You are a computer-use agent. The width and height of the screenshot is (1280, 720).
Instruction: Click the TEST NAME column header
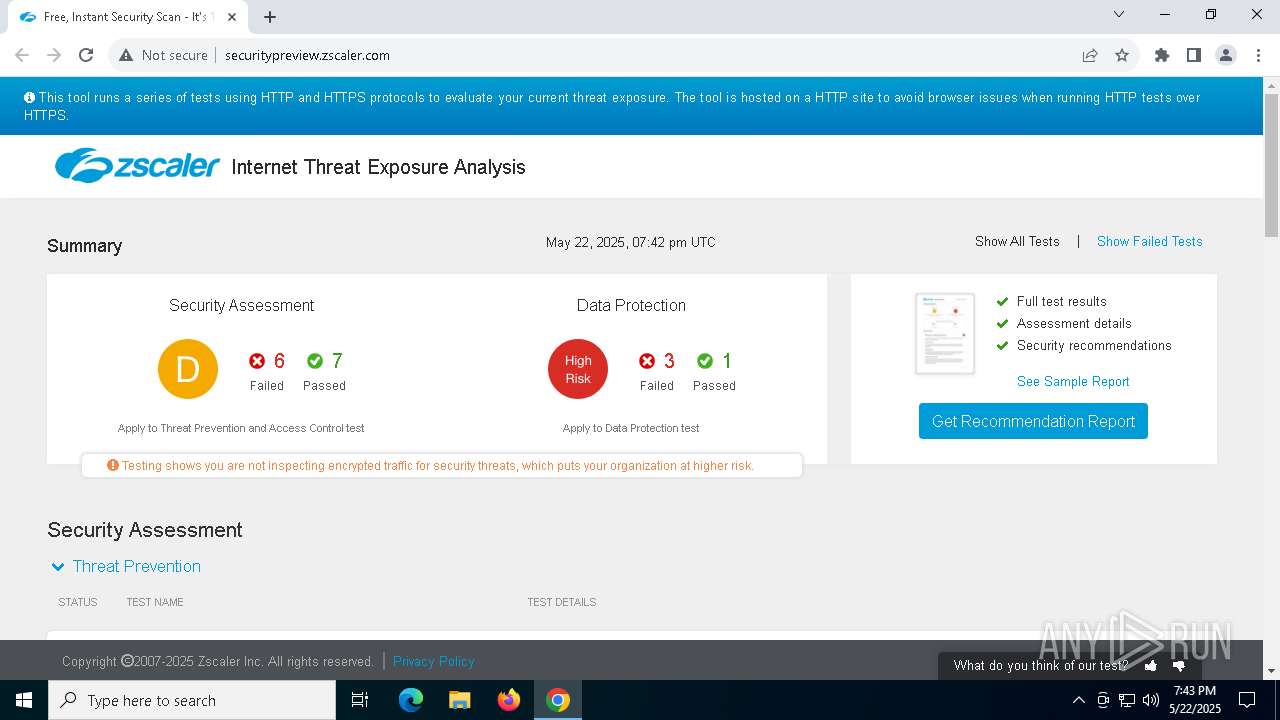click(x=155, y=602)
